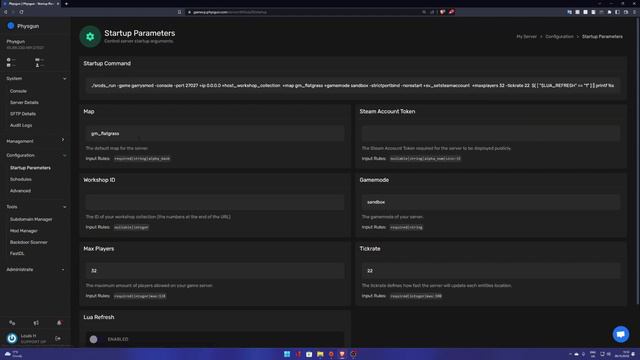The image size is (640, 360).
Task: Collapse the Tools sidebar section
Action: (35, 207)
